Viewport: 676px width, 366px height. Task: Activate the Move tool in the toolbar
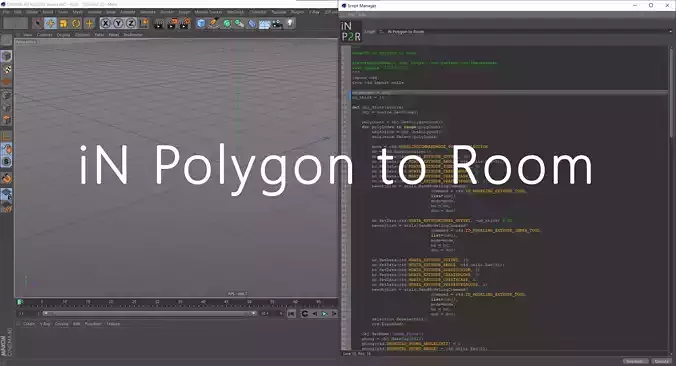50,23
